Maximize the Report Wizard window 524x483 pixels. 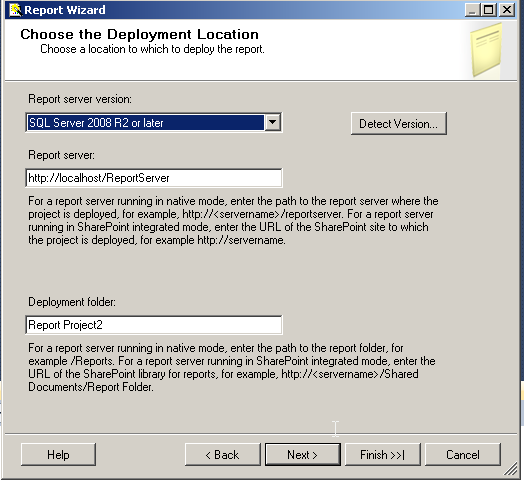pos(489,10)
